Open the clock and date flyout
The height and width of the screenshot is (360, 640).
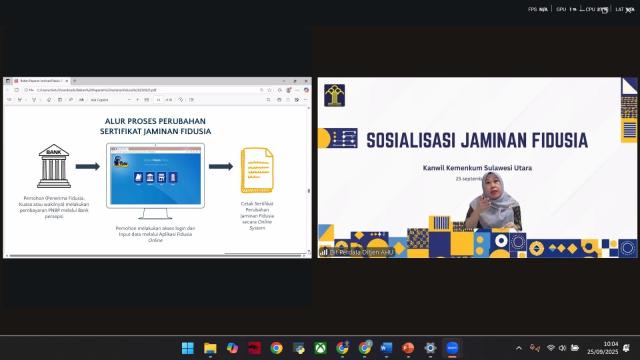(x=603, y=348)
